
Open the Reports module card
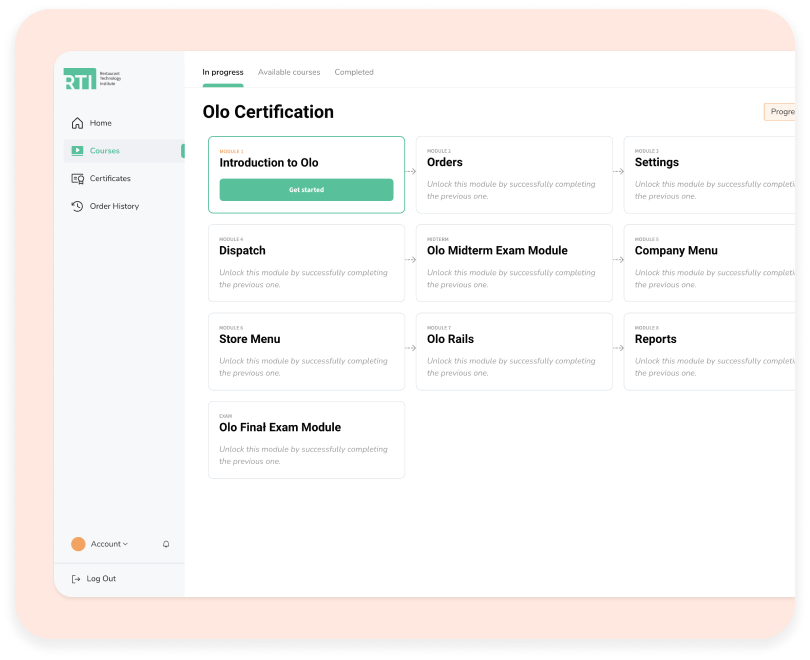coord(709,352)
